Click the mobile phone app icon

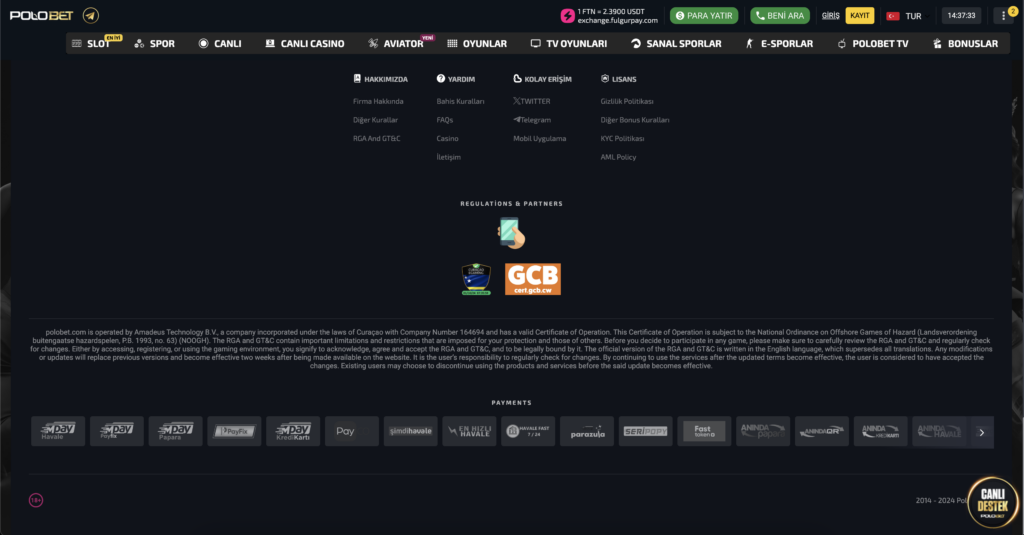[511, 233]
